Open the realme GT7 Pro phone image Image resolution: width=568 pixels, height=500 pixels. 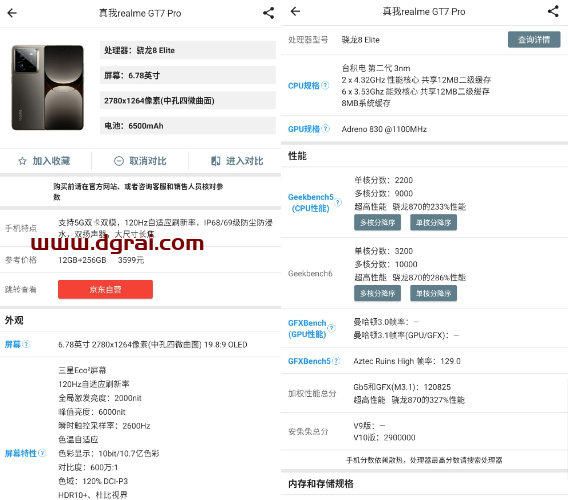coord(47,88)
